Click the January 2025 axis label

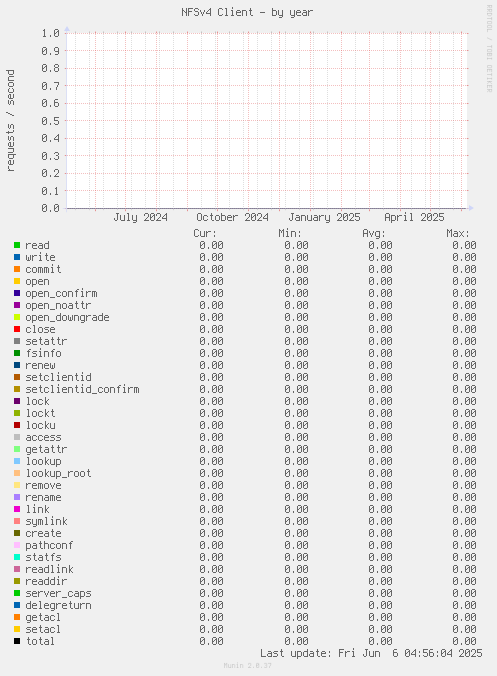pyautogui.click(x=324, y=217)
